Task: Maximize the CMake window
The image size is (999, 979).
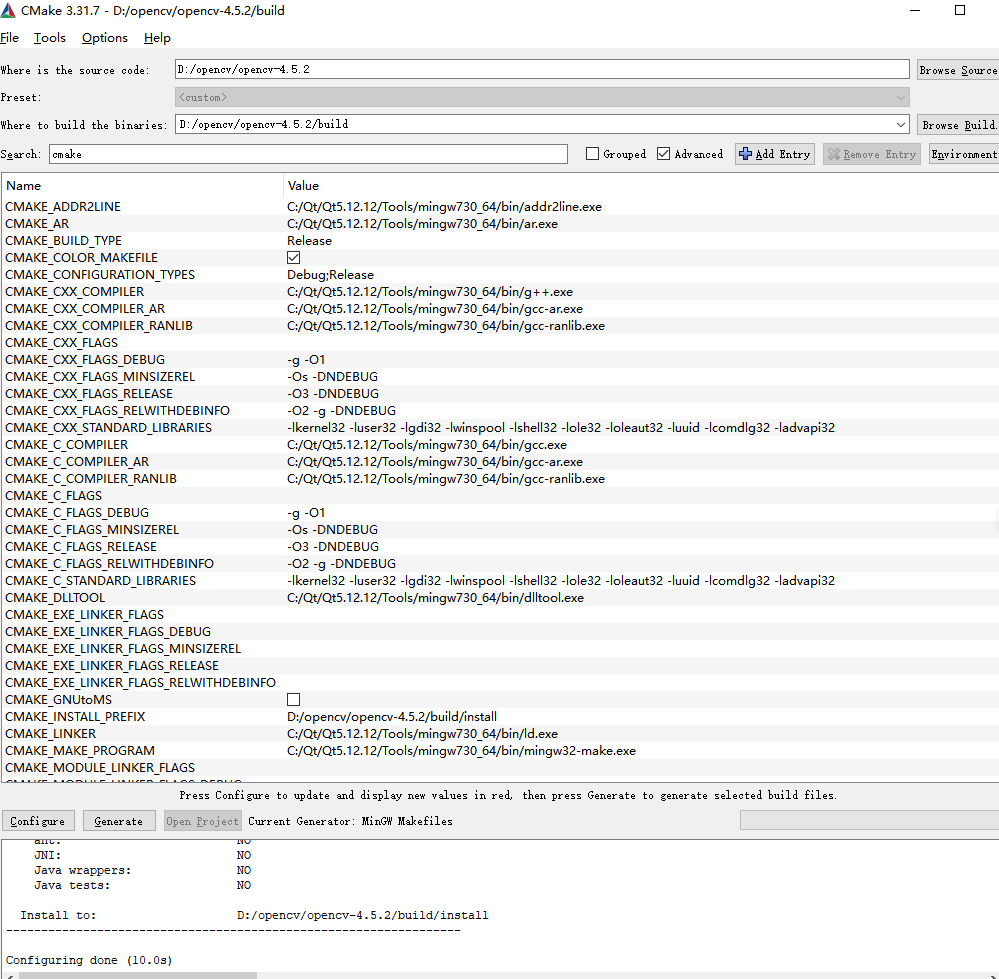Action: point(959,10)
